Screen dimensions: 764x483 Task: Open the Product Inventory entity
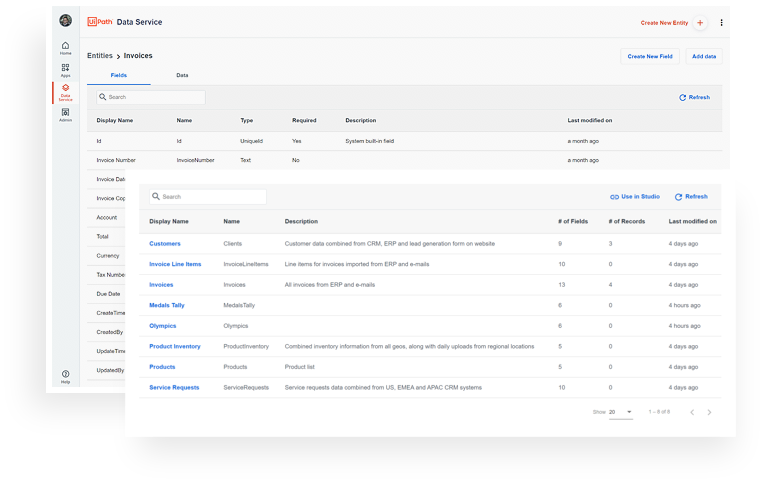(x=175, y=347)
